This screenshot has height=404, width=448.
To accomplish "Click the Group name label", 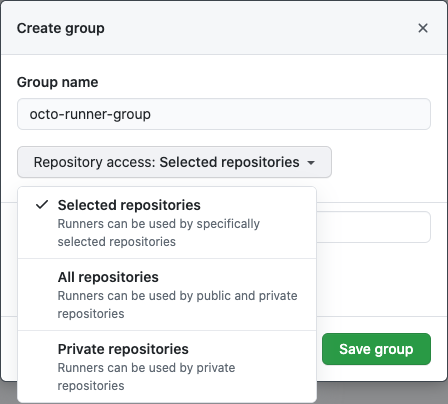I will [58, 82].
